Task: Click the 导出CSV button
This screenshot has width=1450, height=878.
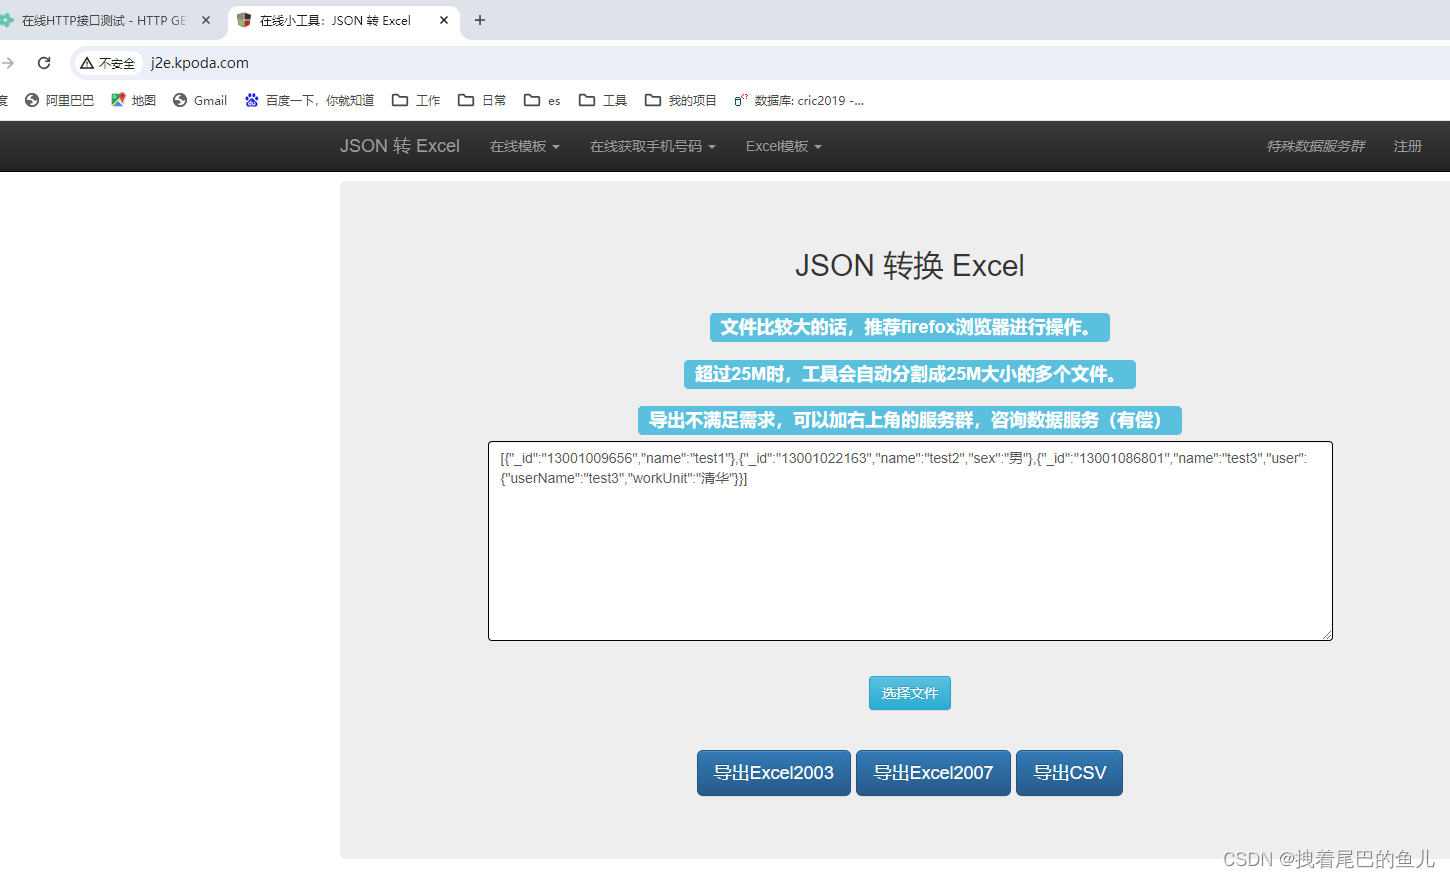Action: (x=1069, y=773)
